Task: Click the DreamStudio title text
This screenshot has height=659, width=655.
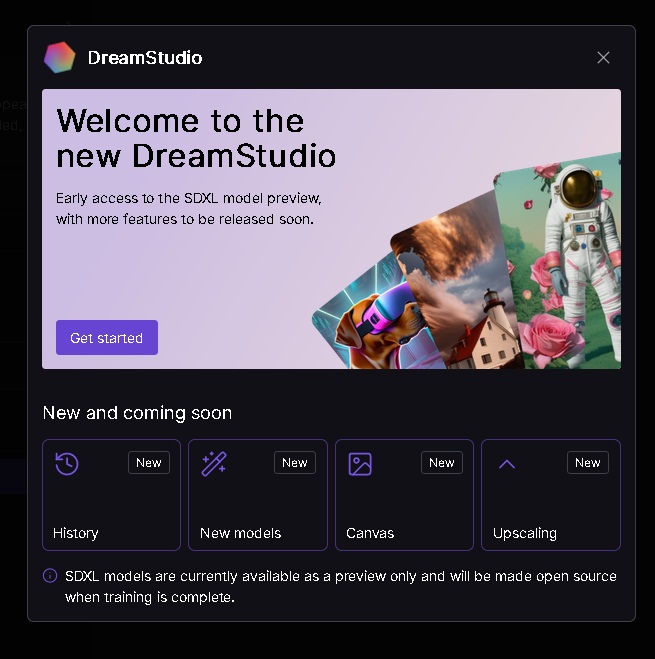Action: [x=145, y=58]
